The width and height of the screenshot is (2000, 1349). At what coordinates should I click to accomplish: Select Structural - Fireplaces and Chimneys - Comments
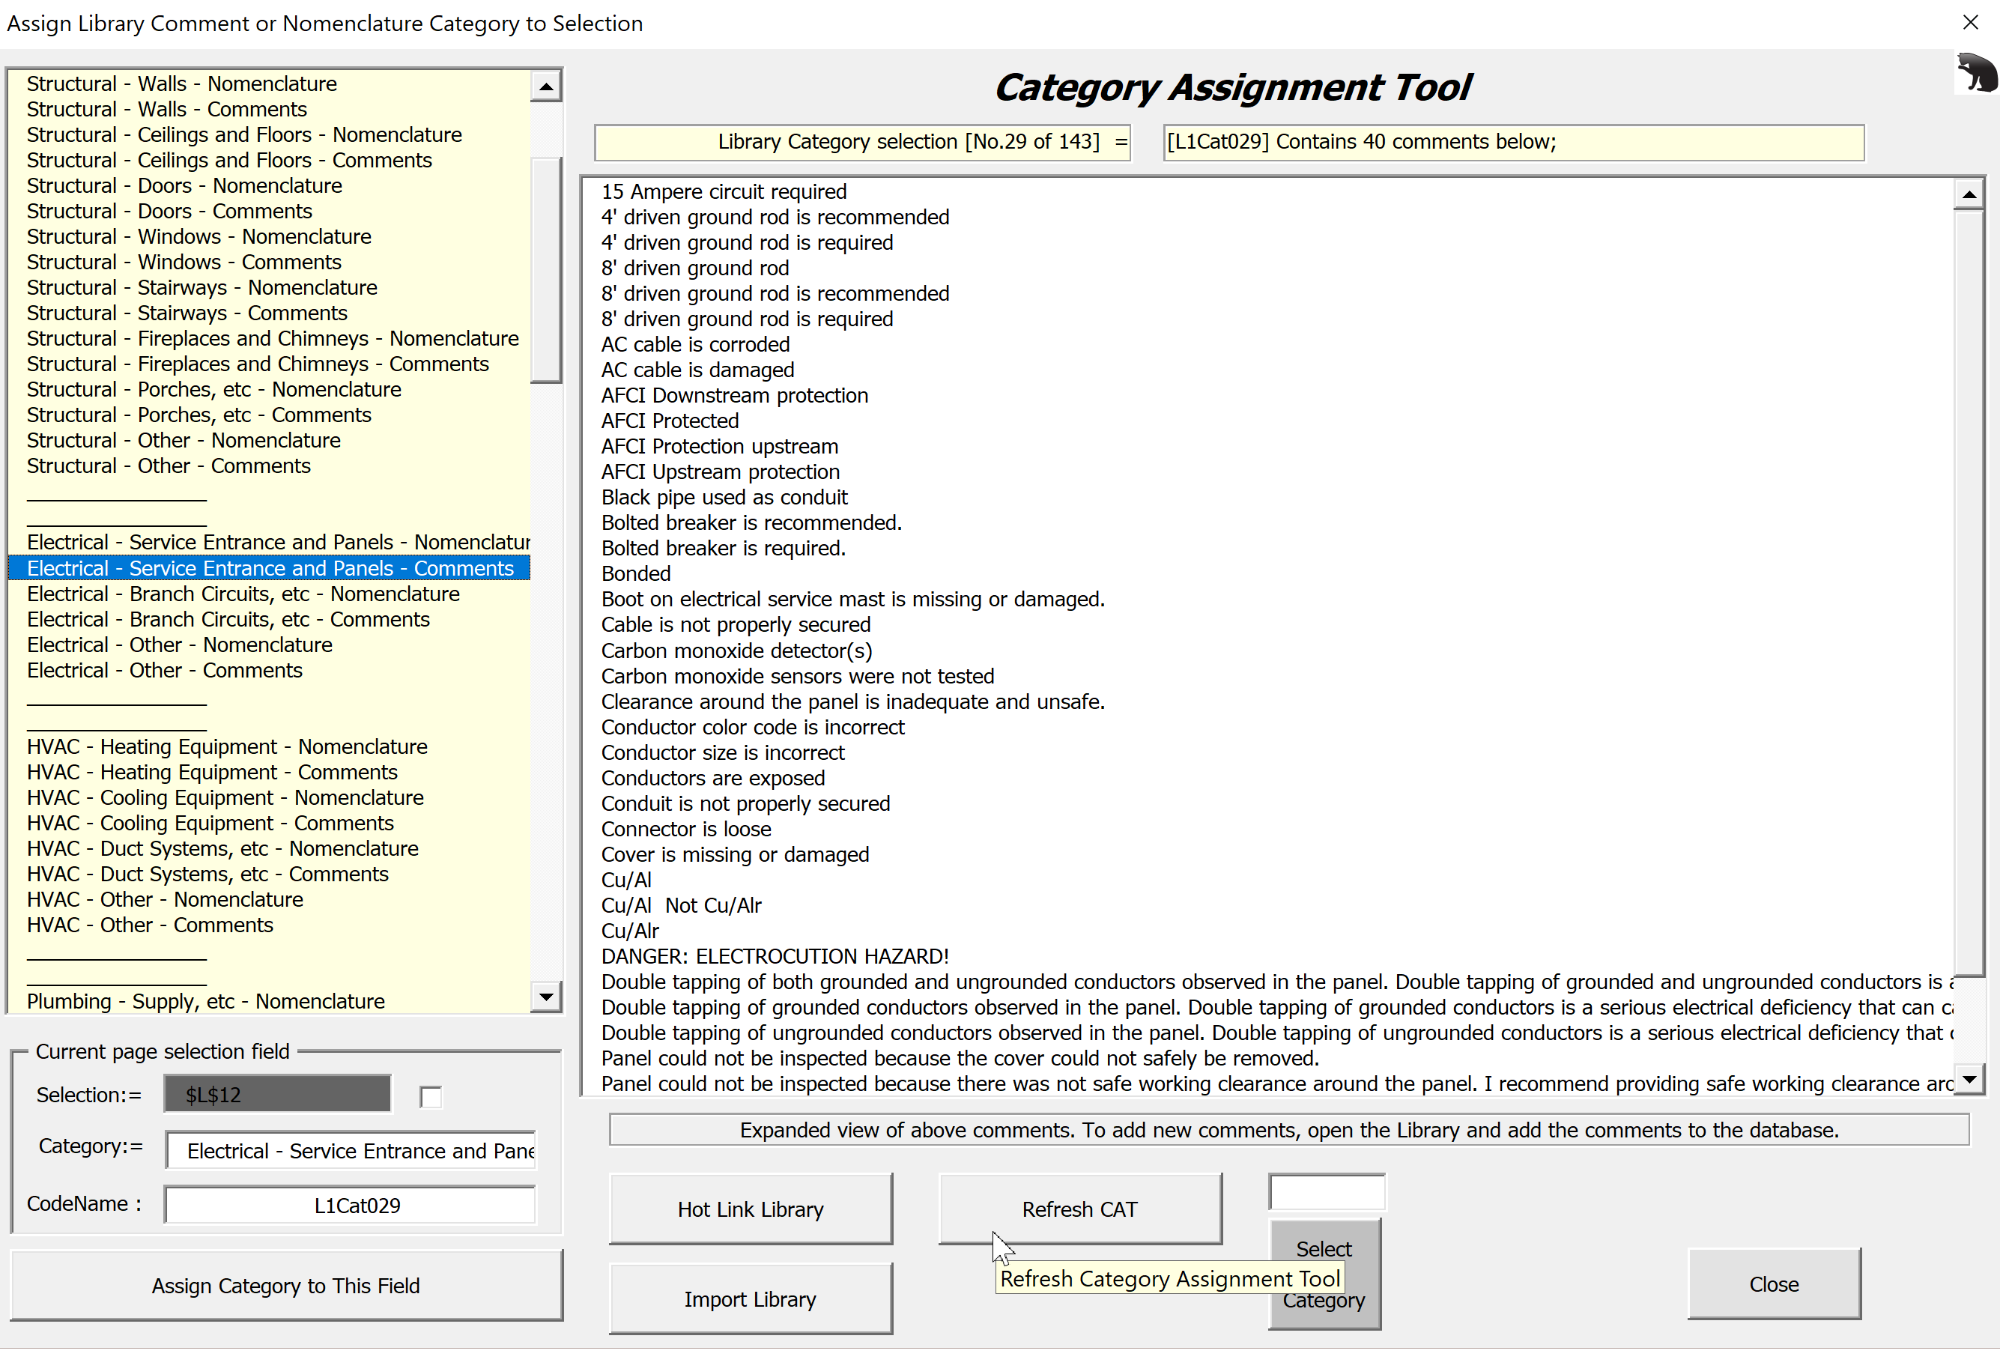(x=258, y=364)
